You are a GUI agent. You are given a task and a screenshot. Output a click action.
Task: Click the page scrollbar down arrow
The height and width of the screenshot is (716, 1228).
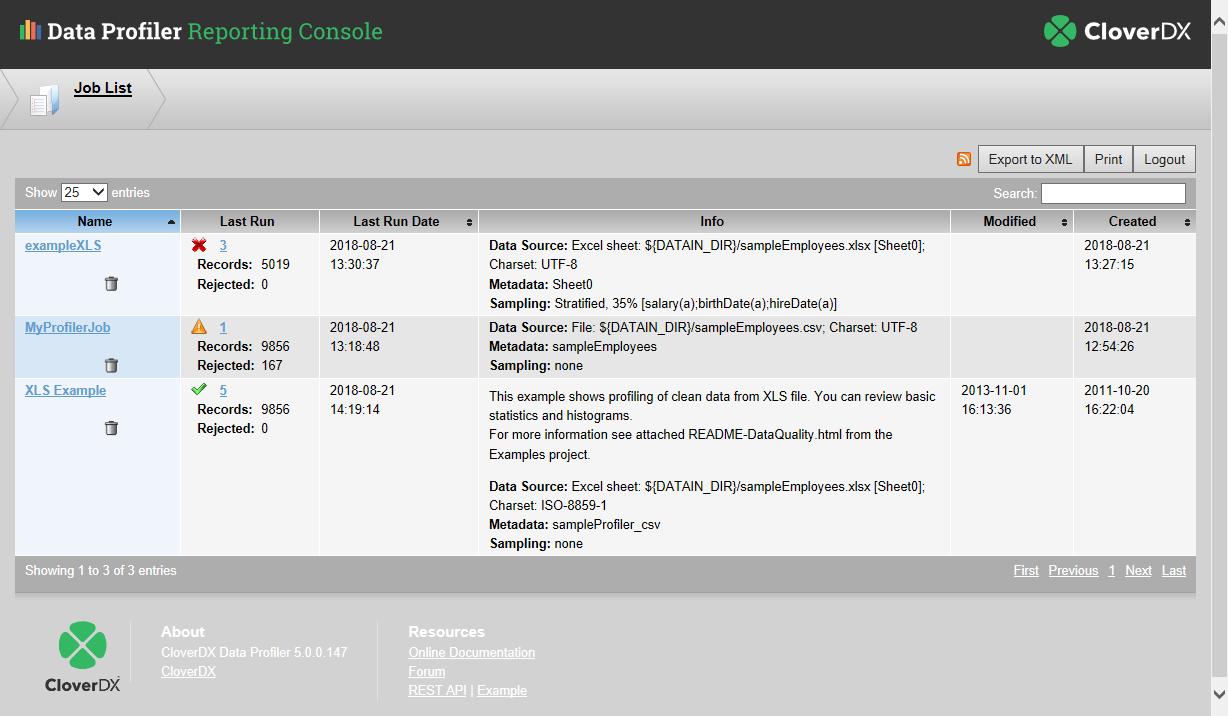pyautogui.click(x=1218, y=694)
